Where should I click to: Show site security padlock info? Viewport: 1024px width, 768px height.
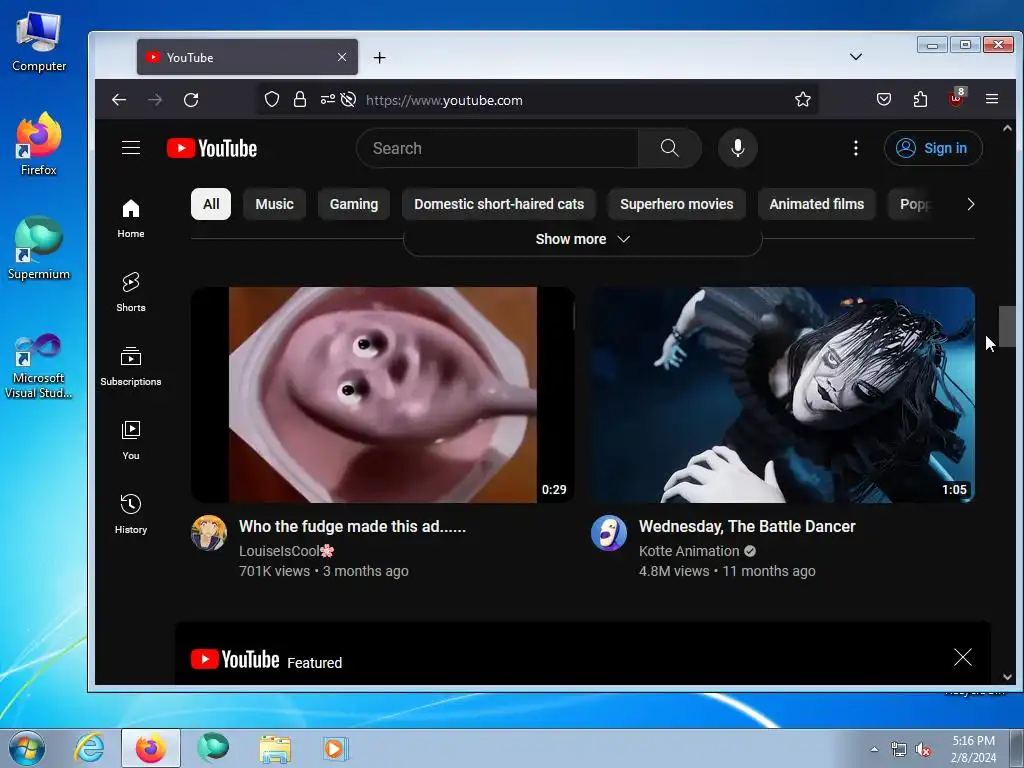300,100
